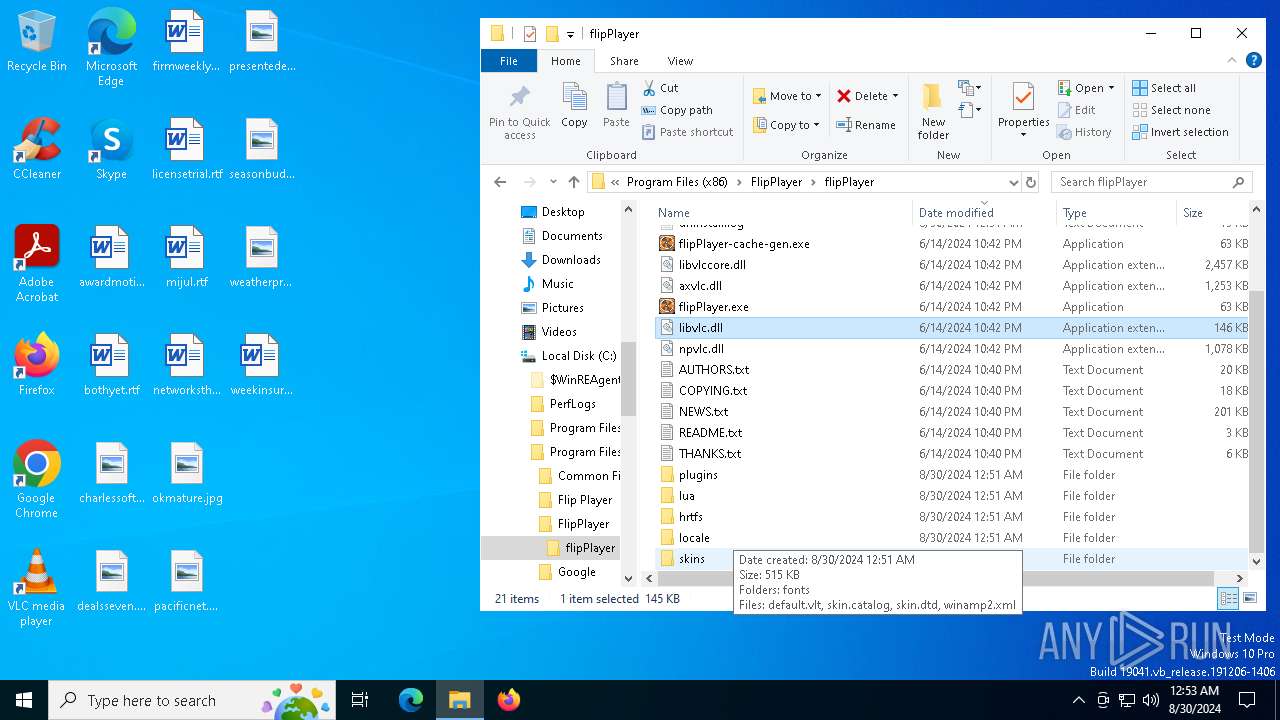The width and height of the screenshot is (1280, 720).
Task: Open recent locations dropdown arrow
Action: click(x=553, y=182)
